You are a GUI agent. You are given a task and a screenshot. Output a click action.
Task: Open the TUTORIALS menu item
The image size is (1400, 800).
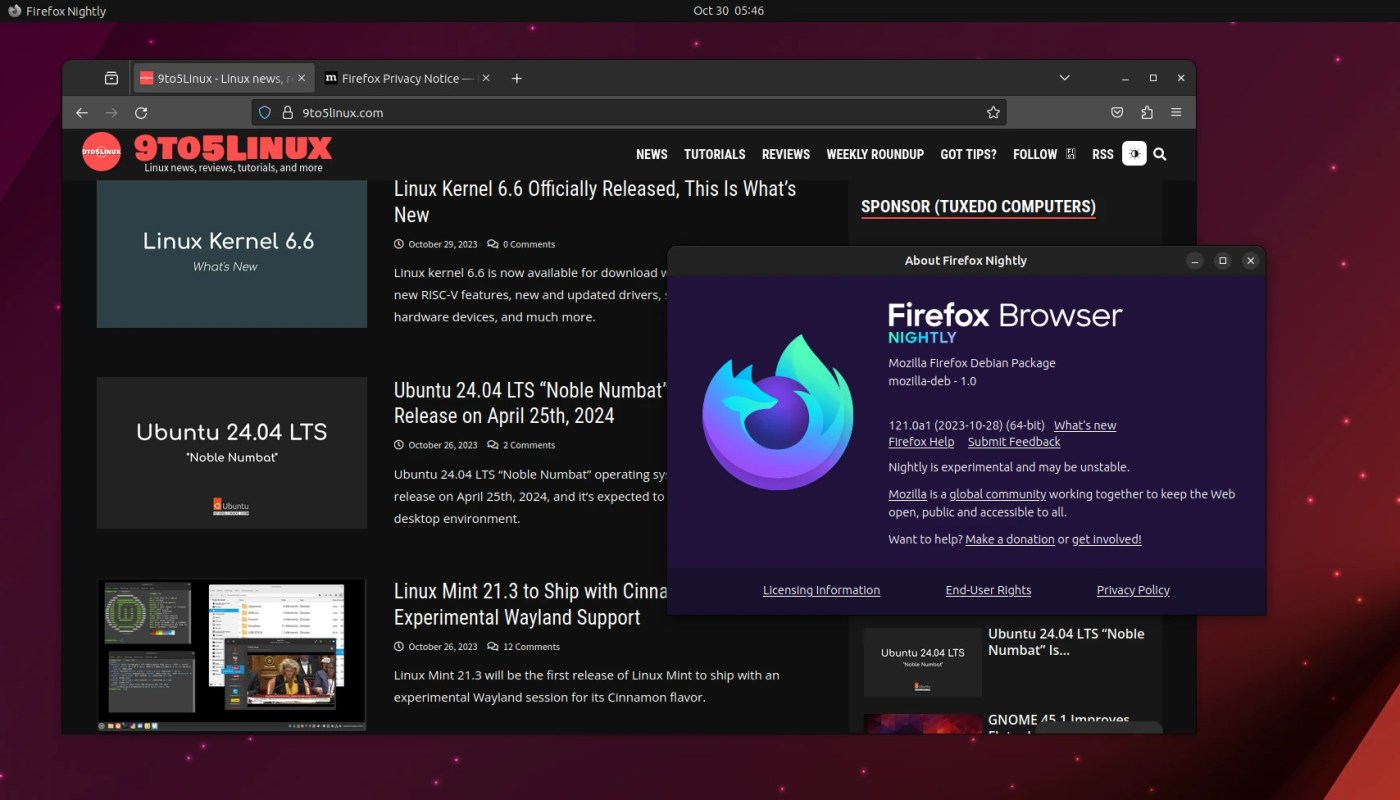[714, 154]
